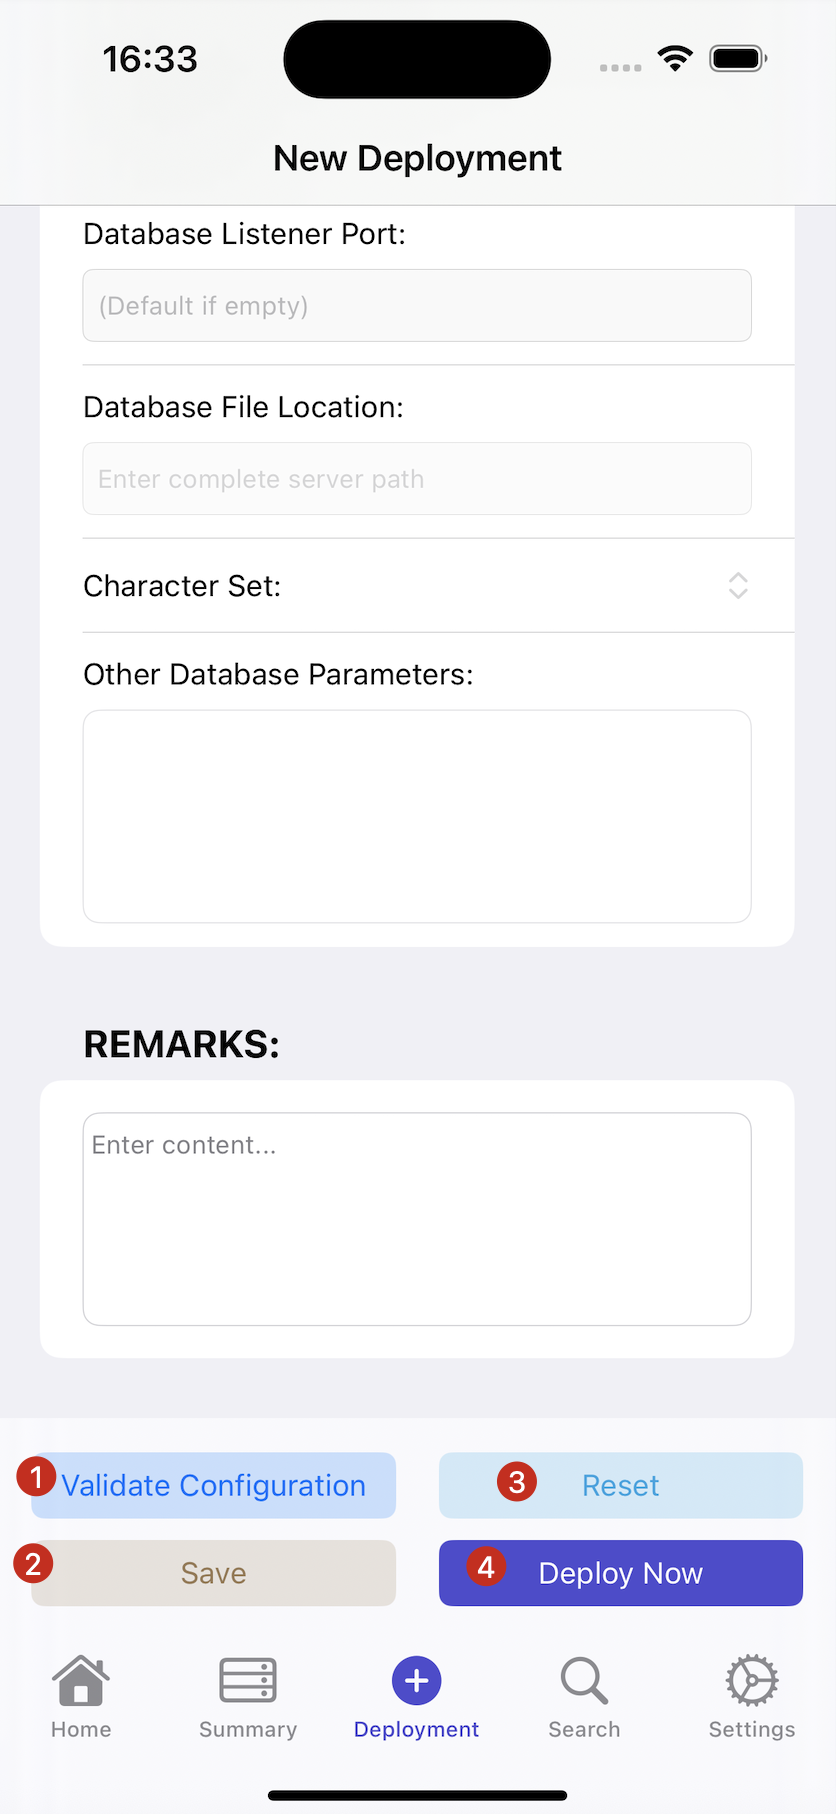Focus the Database Listener Port field

point(417,305)
